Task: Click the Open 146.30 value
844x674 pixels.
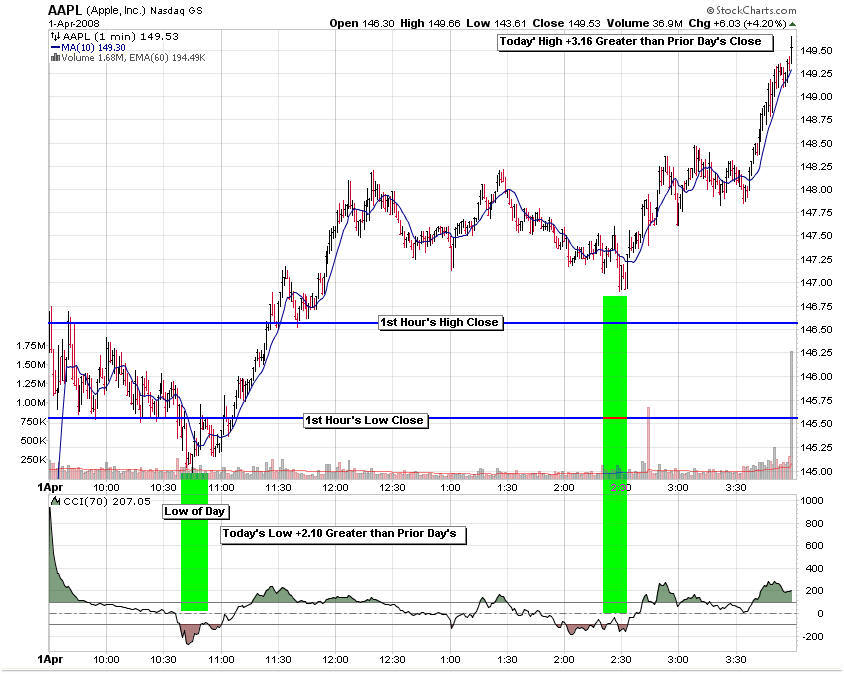Action: [362, 24]
